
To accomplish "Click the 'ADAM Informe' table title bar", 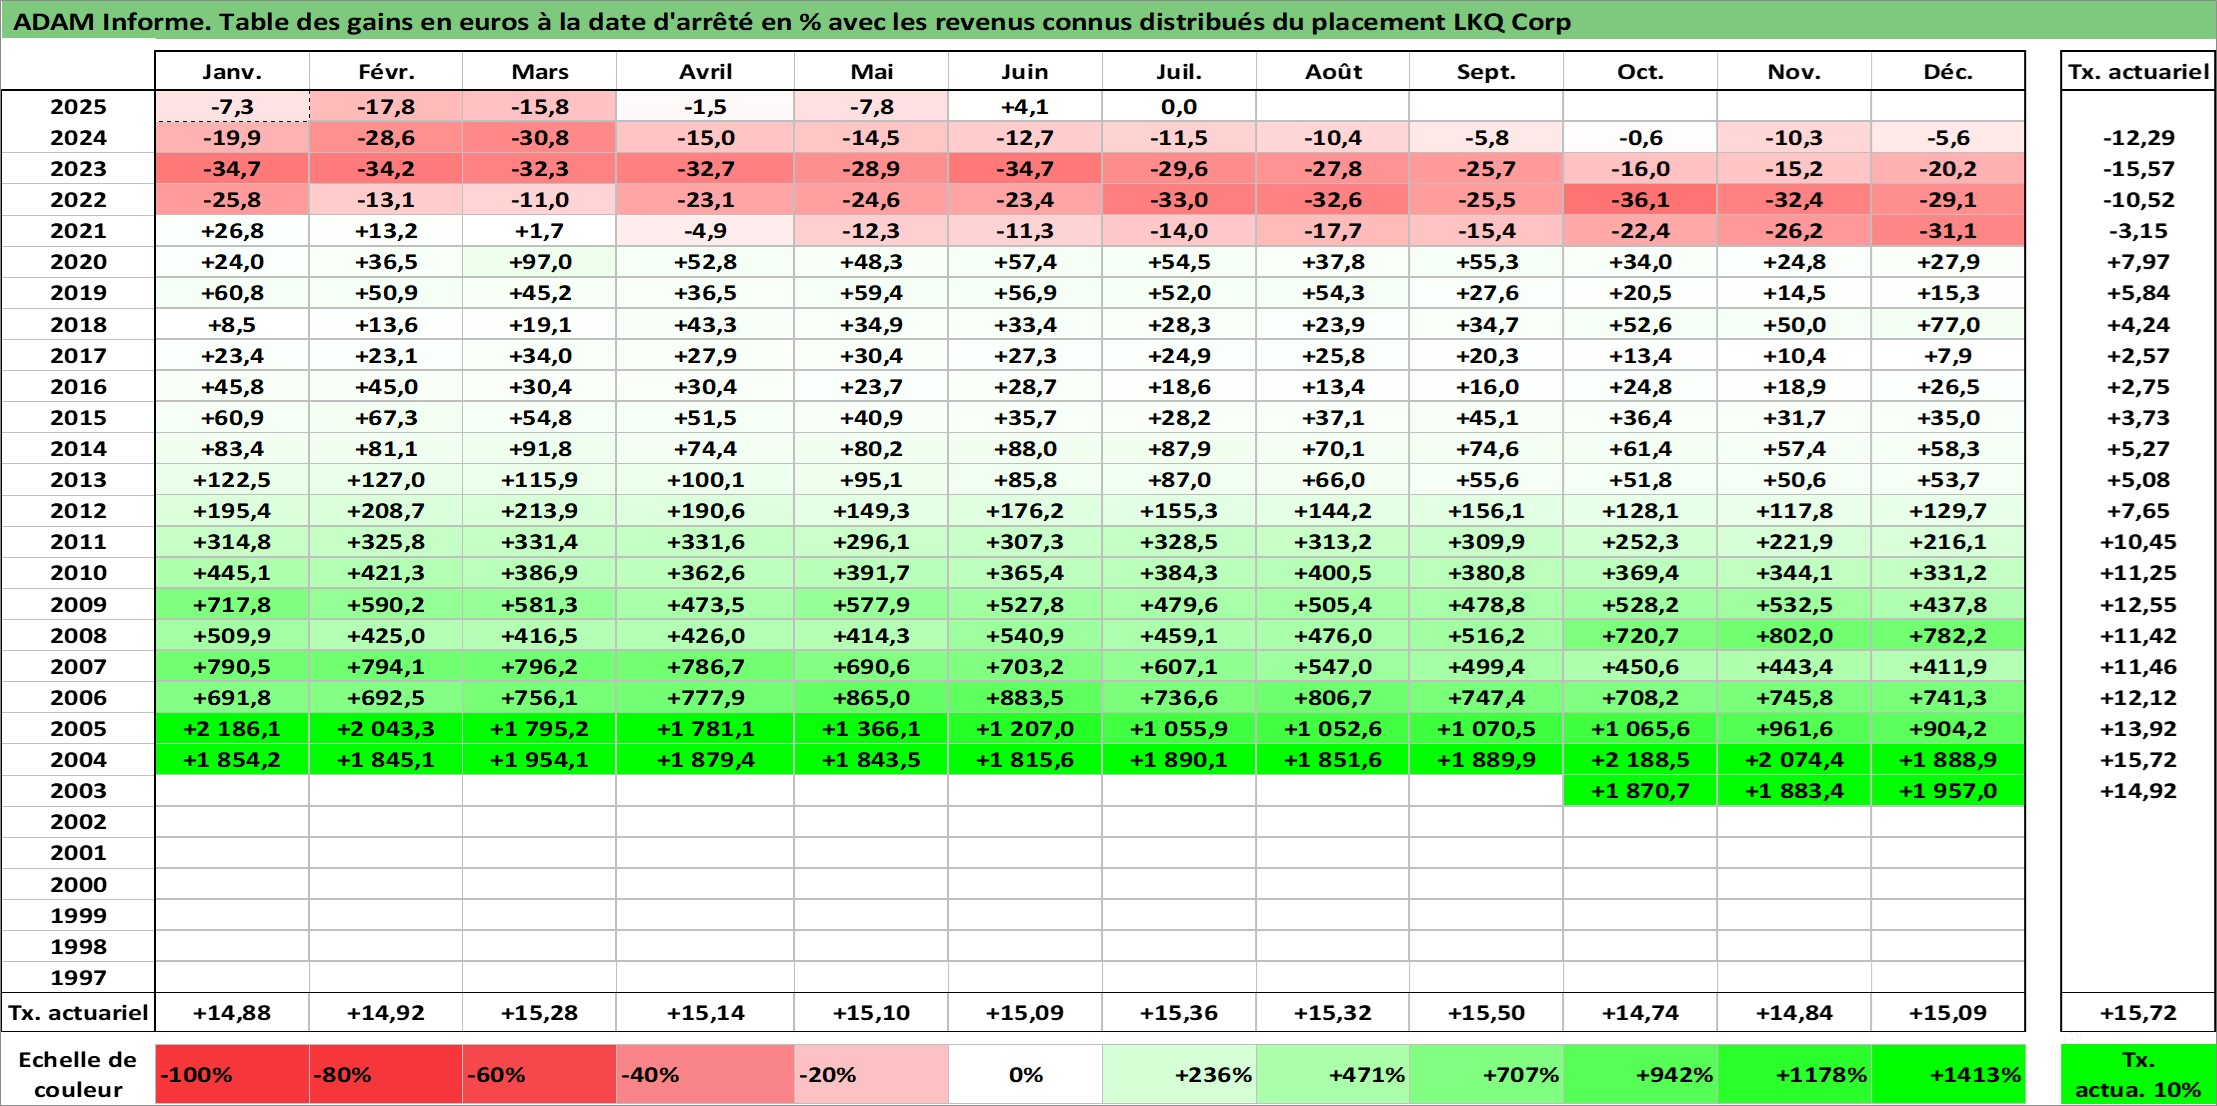I will (x=1108, y=21).
